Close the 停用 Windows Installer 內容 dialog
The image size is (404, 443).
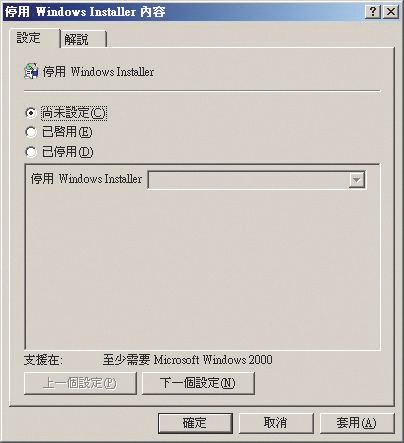(391, 12)
